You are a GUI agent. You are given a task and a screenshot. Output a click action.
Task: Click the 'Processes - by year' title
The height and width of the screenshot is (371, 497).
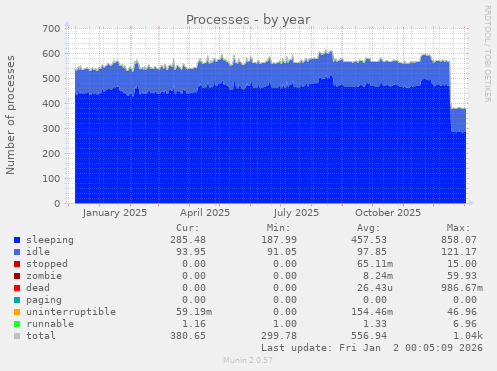(248, 20)
